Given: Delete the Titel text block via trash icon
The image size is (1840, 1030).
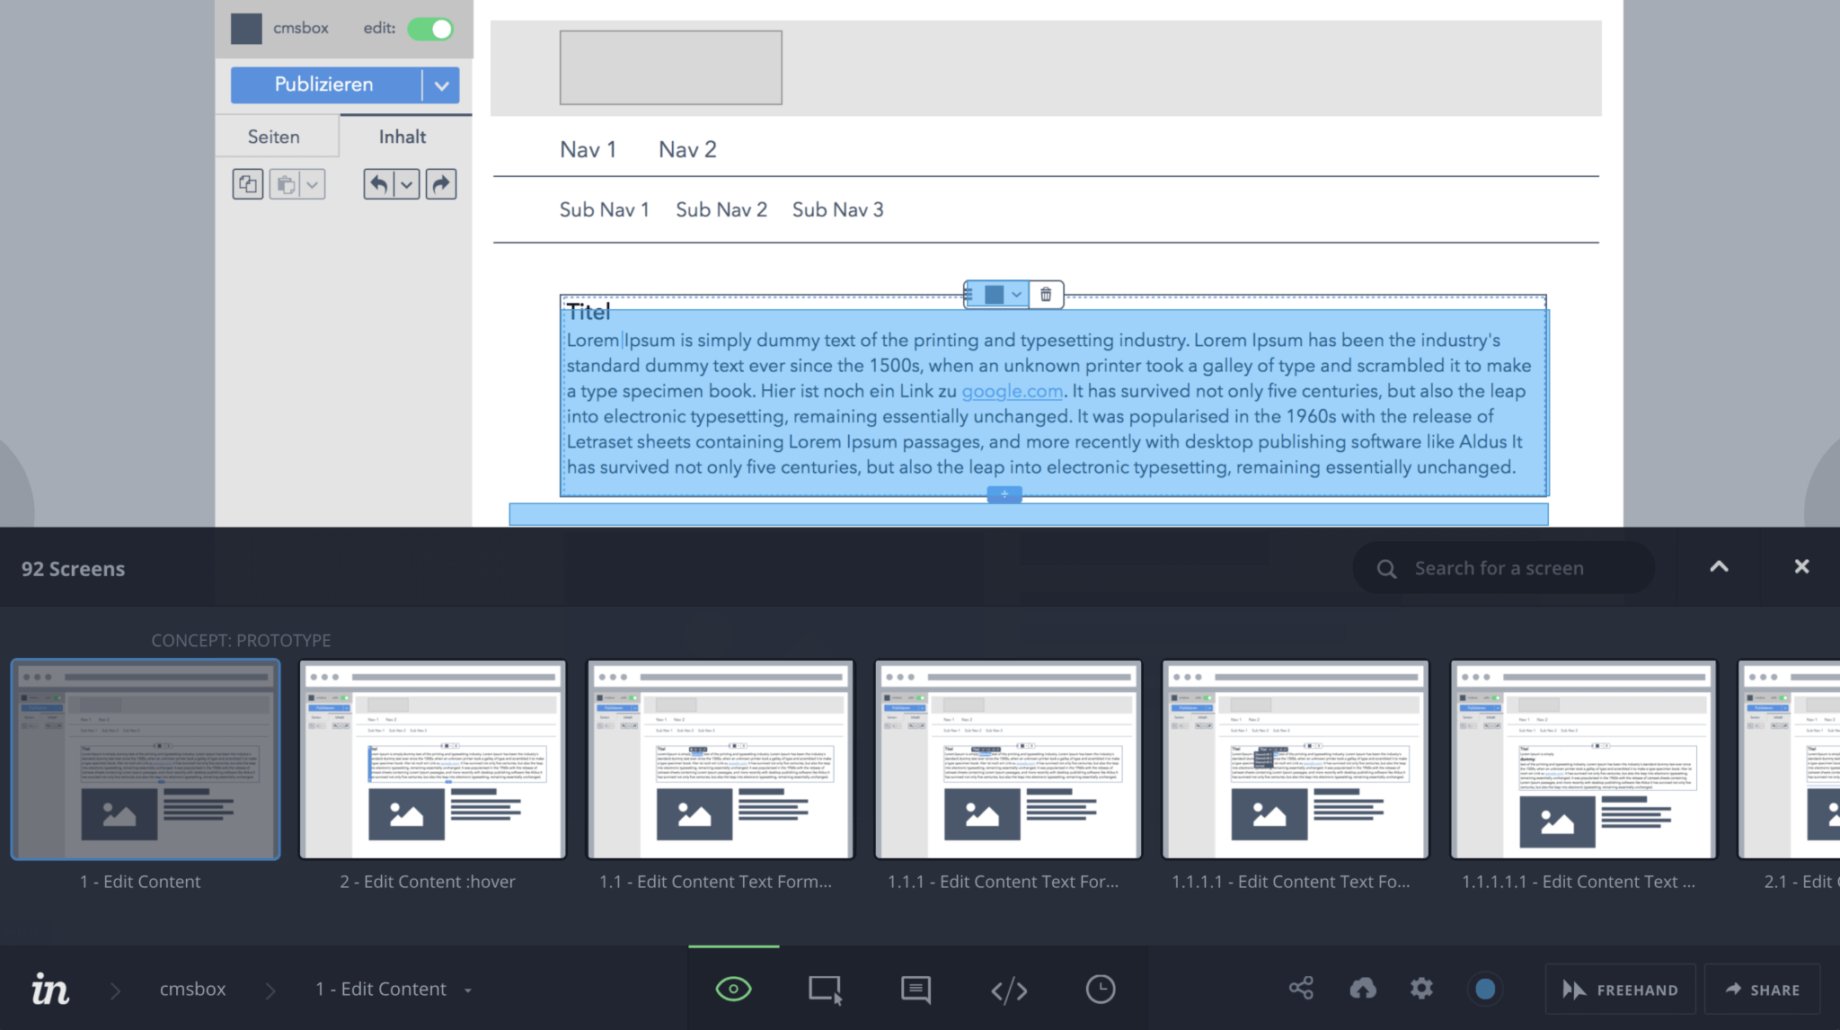Looking at the screenshot, I should tap(1045, 294).
